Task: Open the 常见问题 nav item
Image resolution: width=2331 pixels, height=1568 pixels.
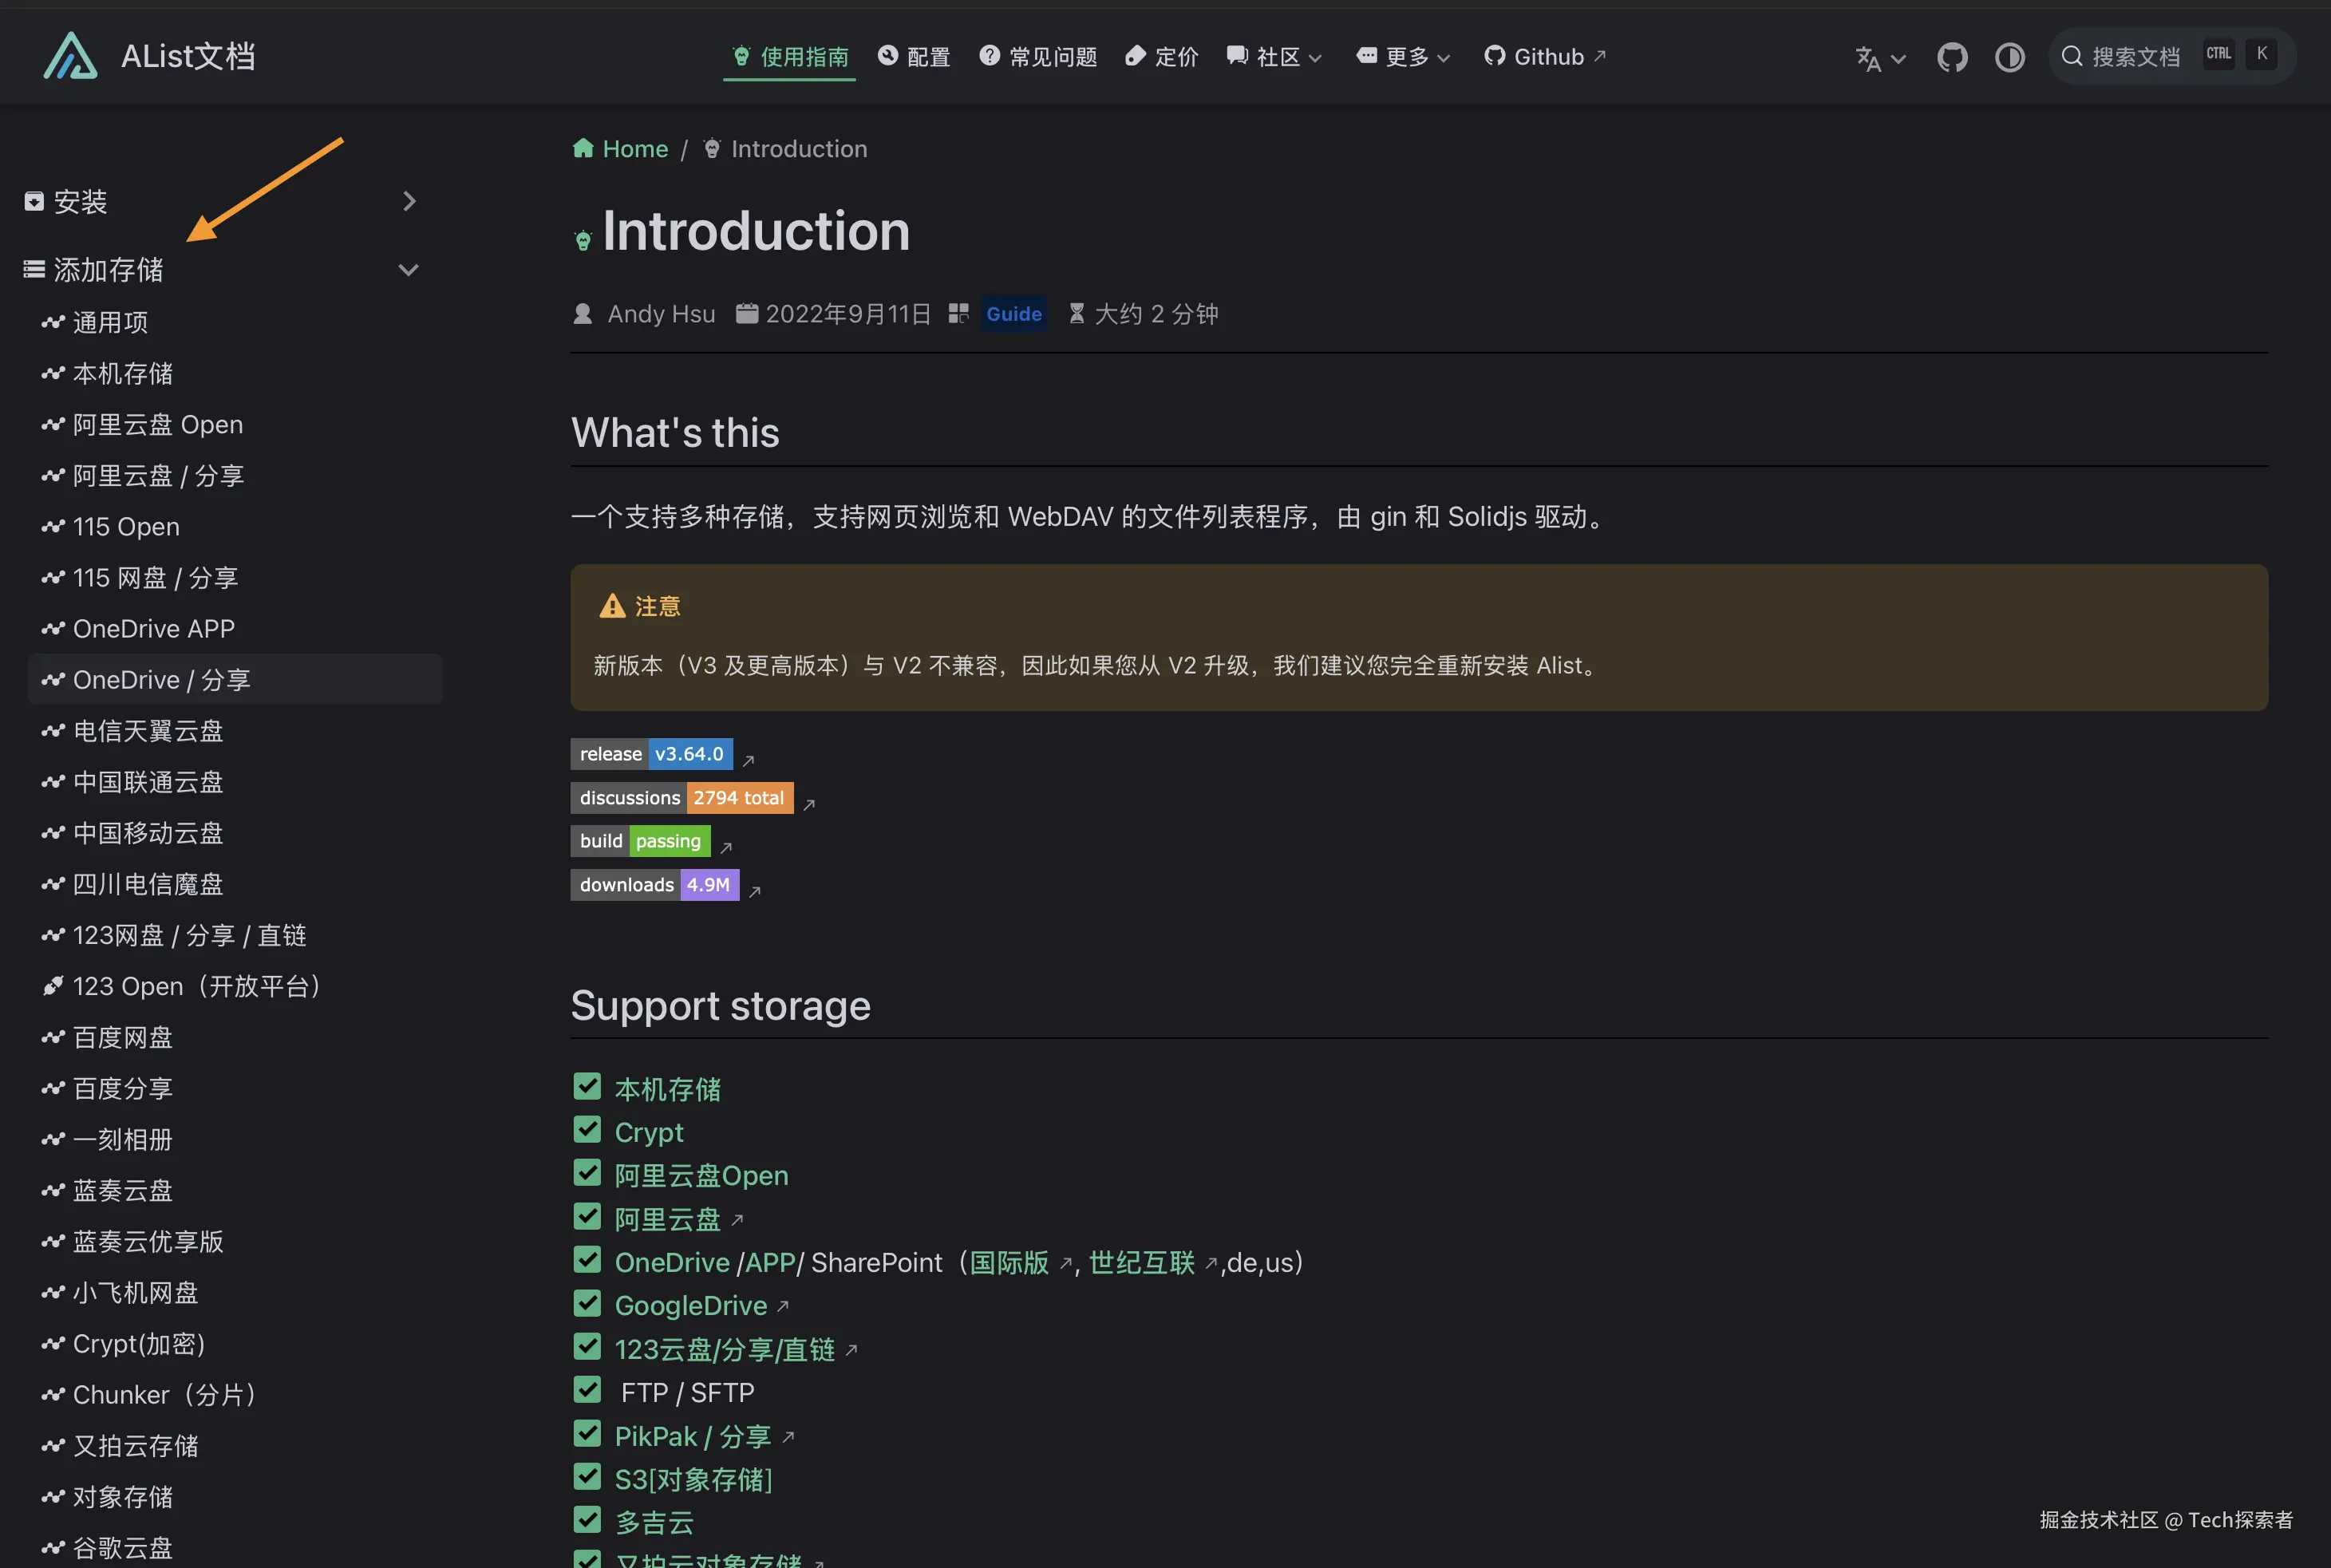Action: (1038, 57)
